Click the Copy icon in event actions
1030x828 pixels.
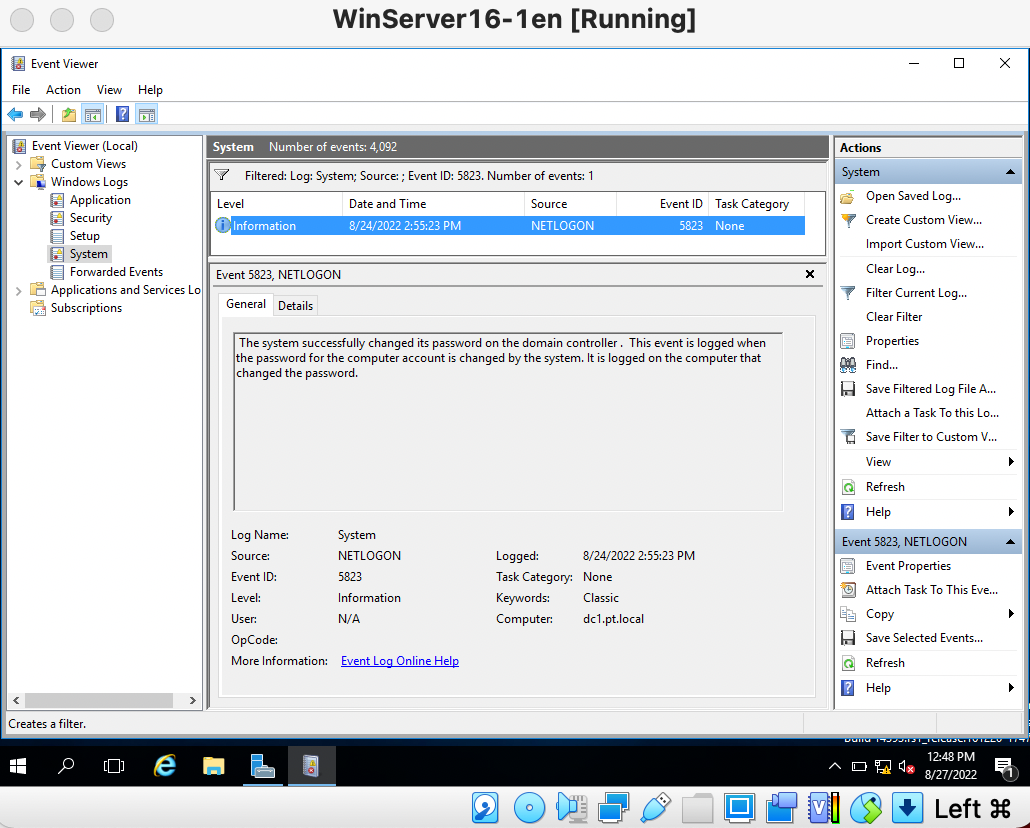pos(848,614)
